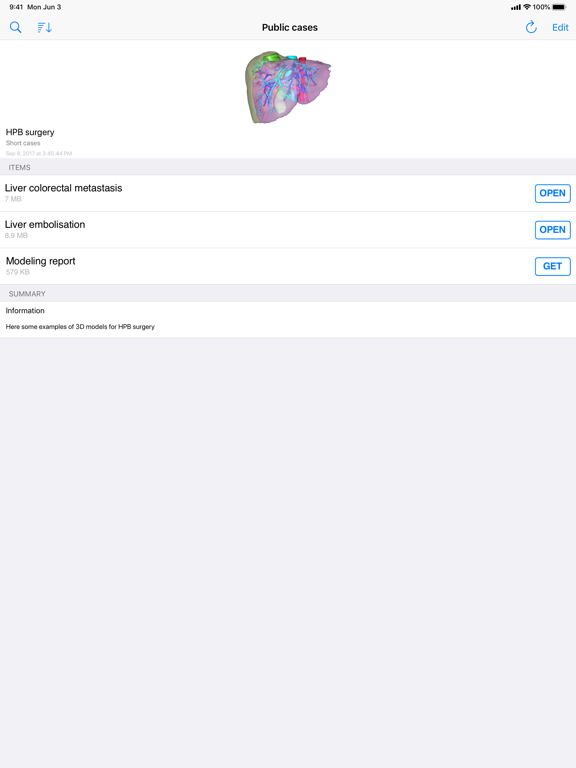This screenshot has width=576, height=768.
Task: Open the liver 3D model thumbnail
Action: point(288,87)
